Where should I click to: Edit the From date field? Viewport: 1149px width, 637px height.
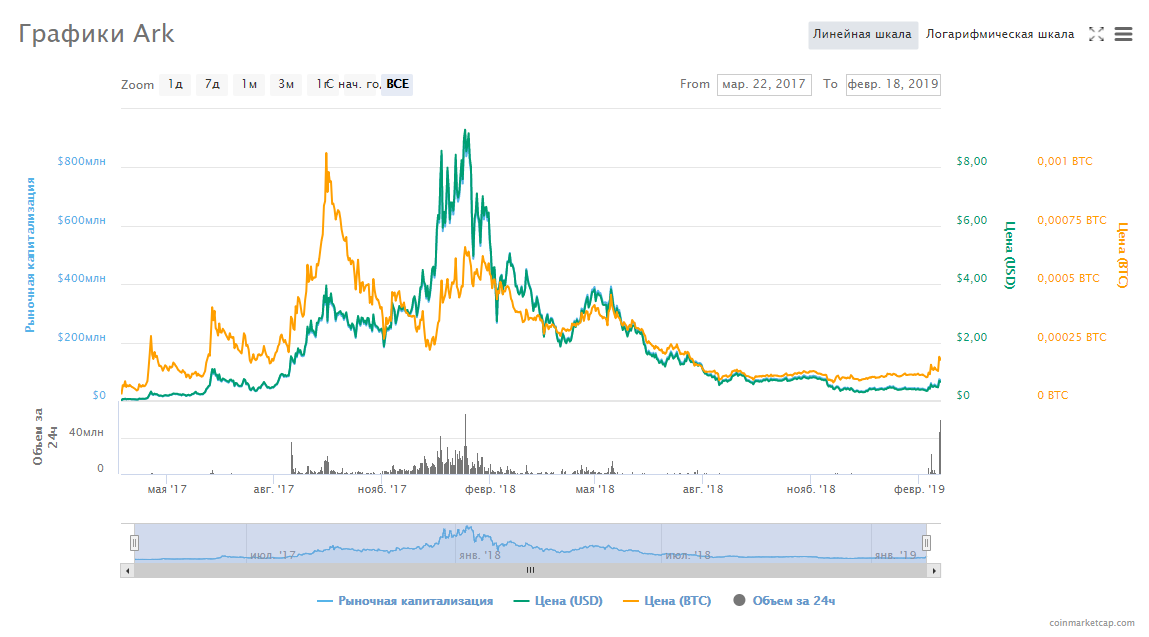(764, 84)
